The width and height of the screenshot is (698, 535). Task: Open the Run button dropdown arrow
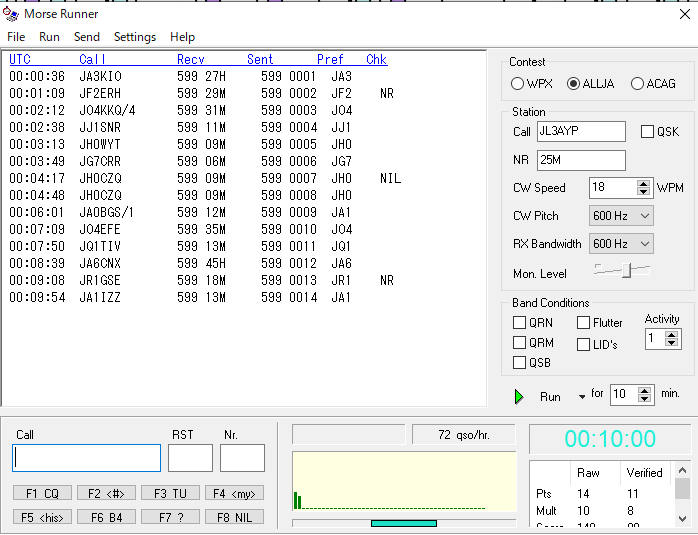coord(581,397)
